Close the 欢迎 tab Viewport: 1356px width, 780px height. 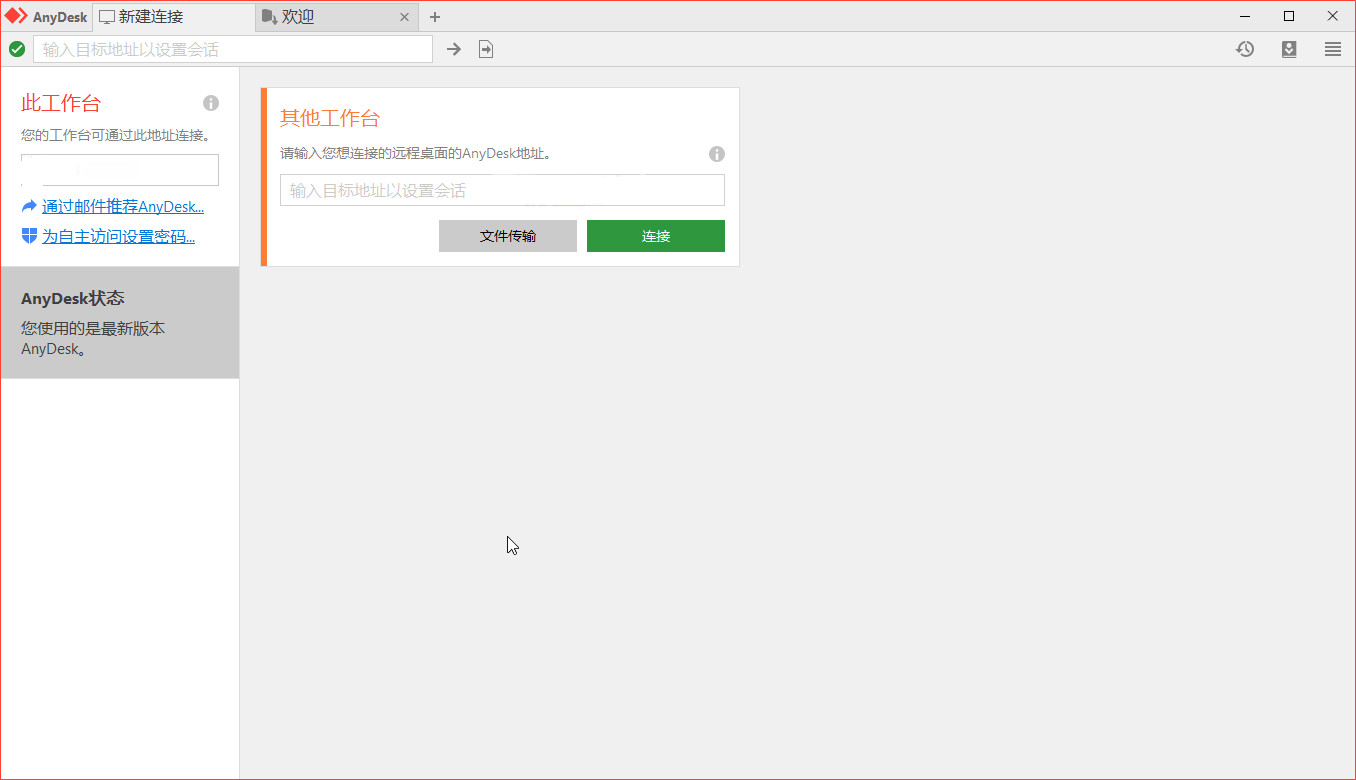click(x=404, y=17)
